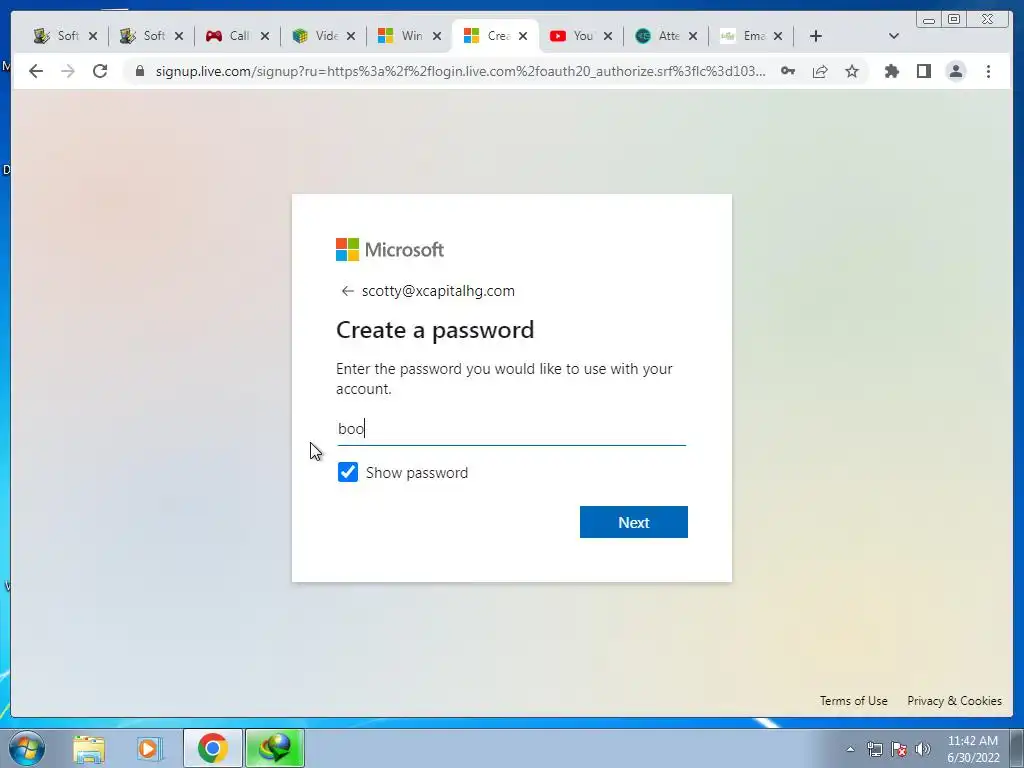
Task: Switch to the YouTube tab
Action: pos(573,36)
